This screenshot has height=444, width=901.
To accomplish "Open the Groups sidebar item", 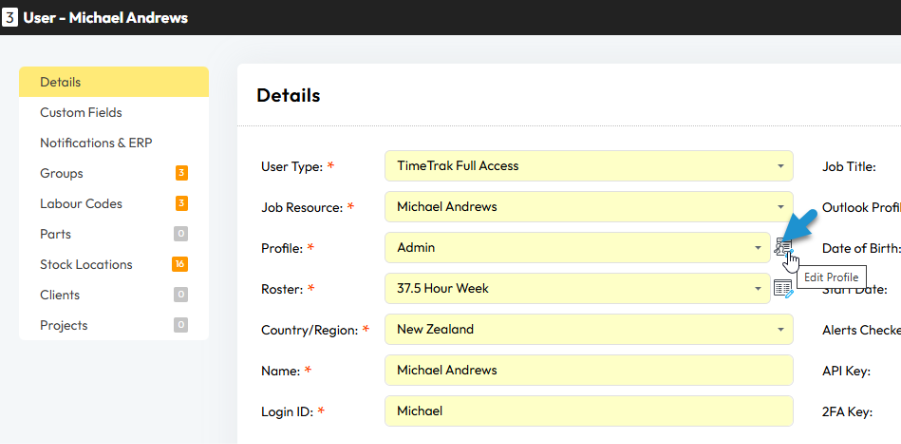I will (x=61, y=174).
